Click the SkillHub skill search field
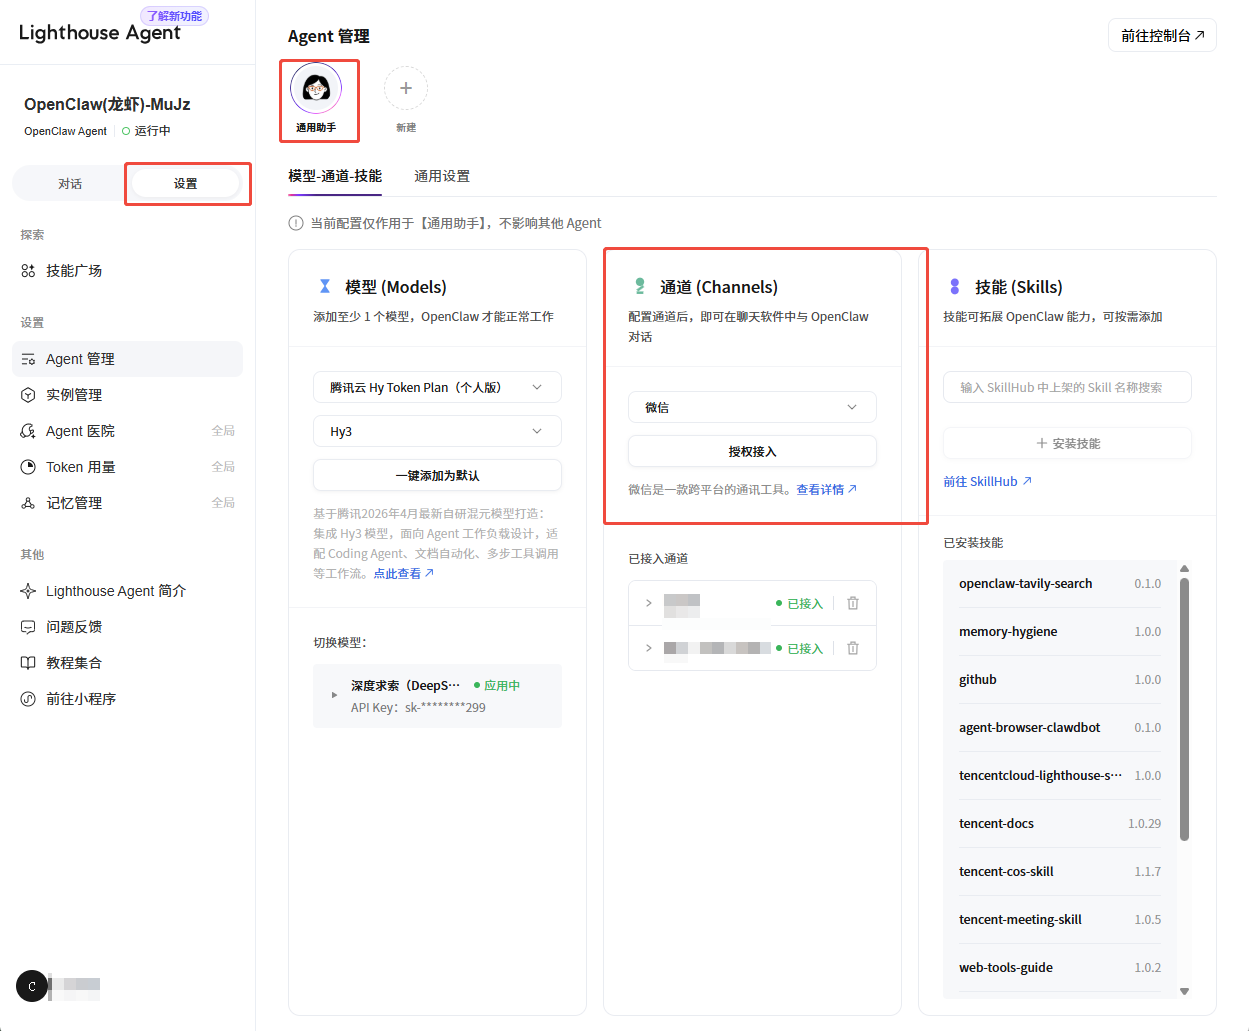Viewport: 1249px width, 1031px height. coord(1067,388)
